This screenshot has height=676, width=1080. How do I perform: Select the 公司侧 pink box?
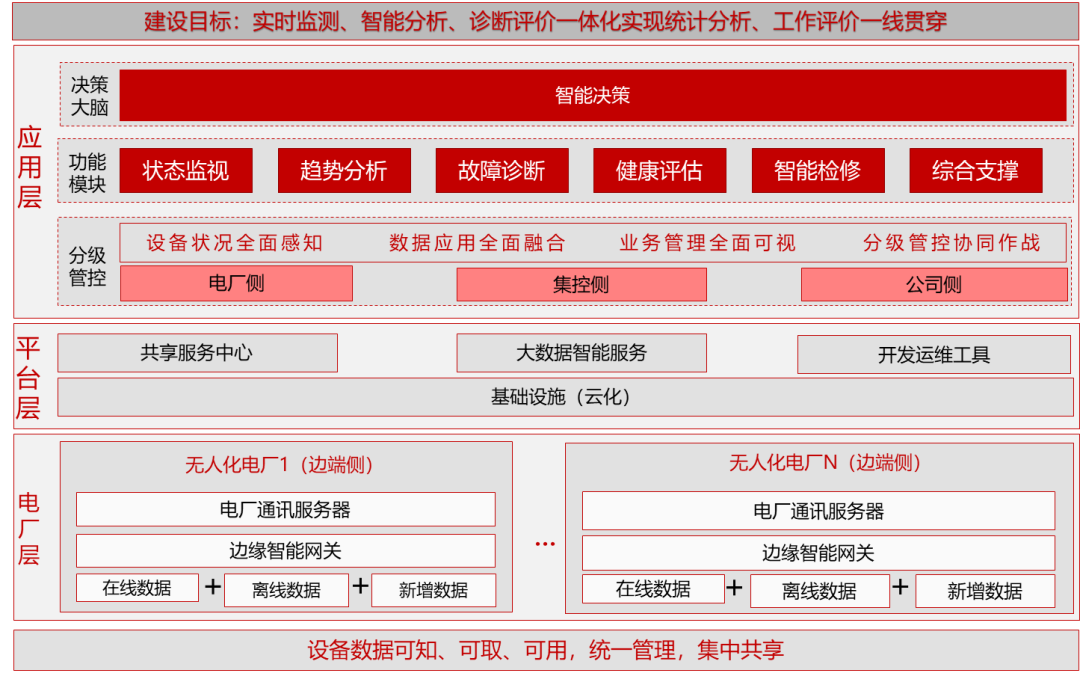(x=933, y=284)
